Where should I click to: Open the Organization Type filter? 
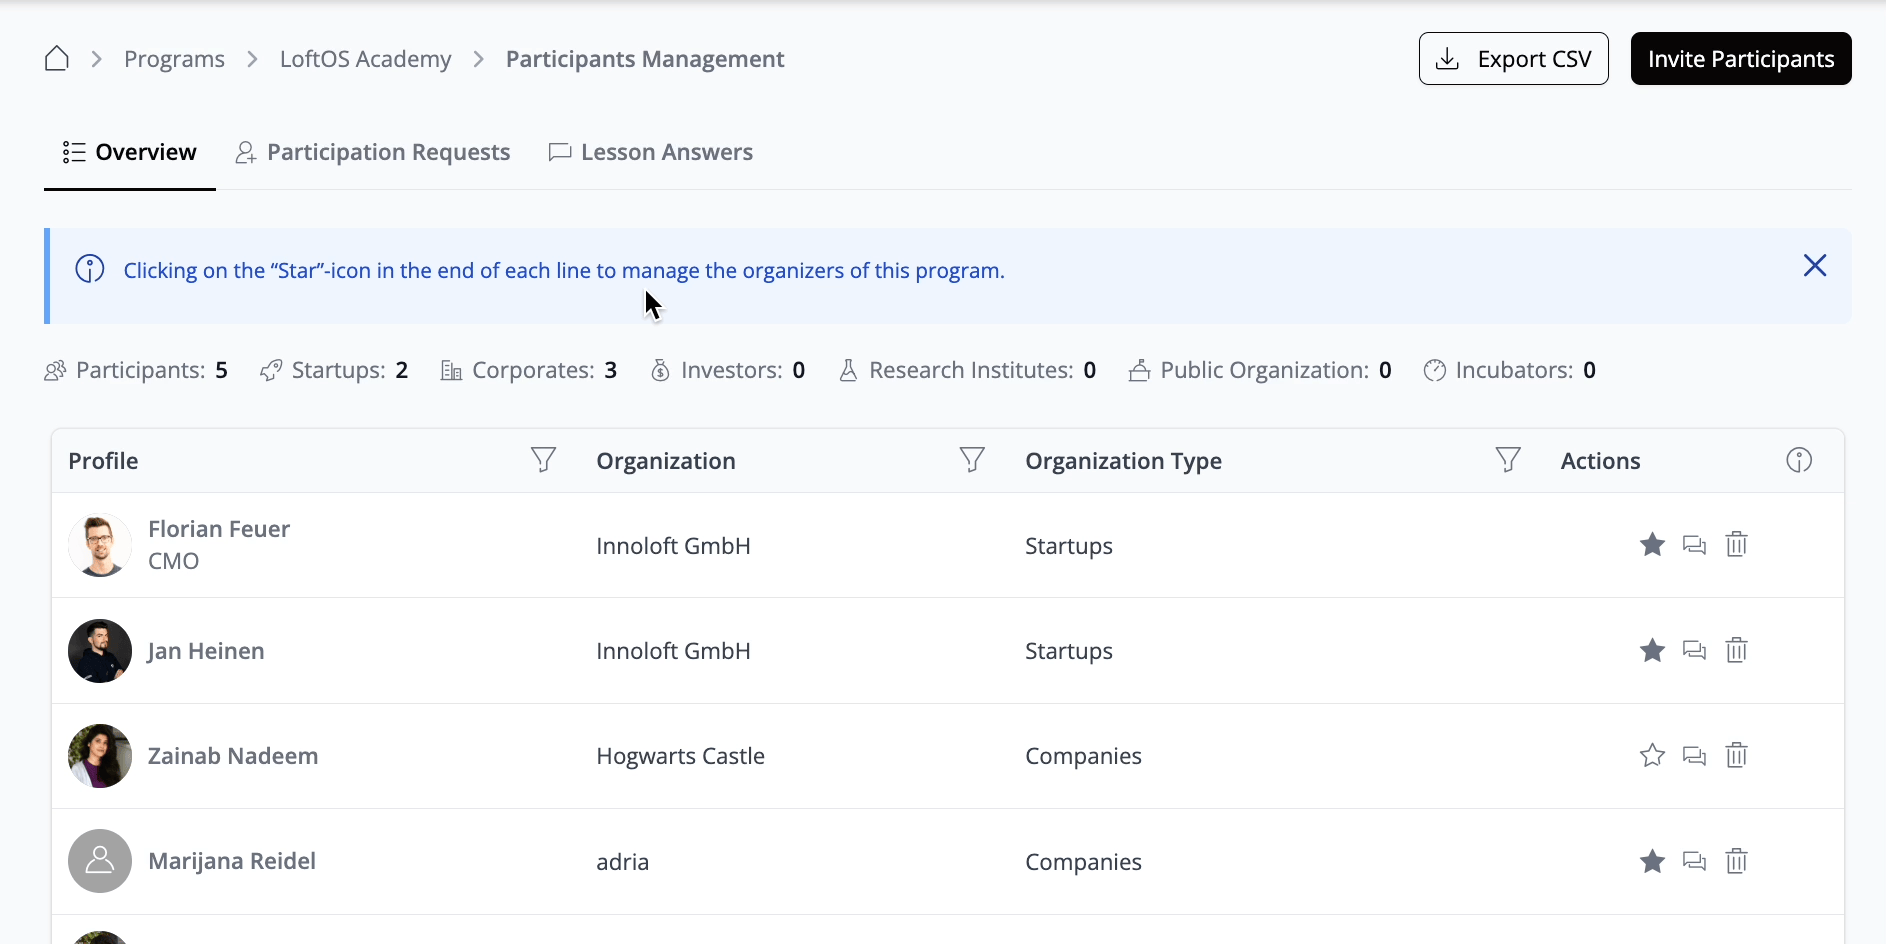pyautogui.click(x=1507, y=460)
